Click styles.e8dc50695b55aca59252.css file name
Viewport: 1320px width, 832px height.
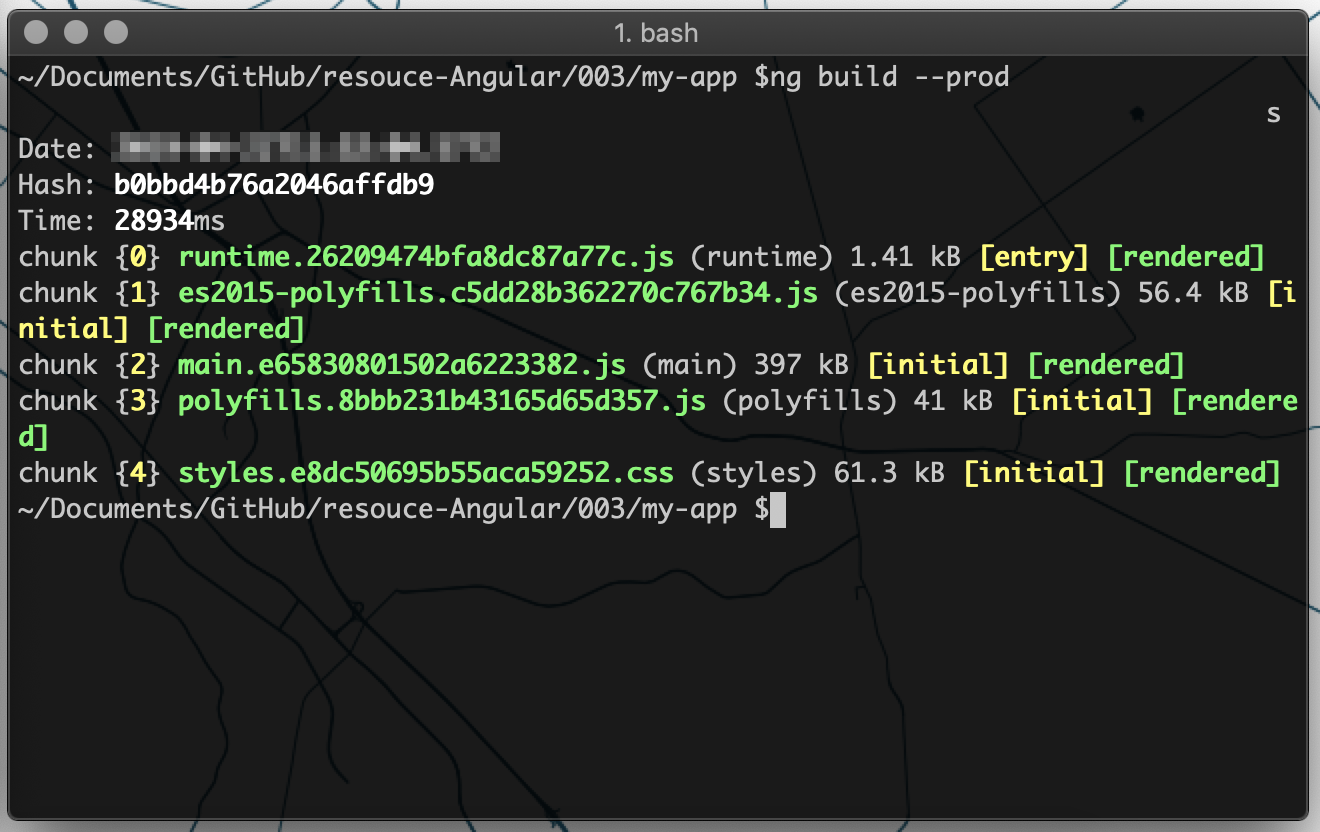[426, 473]
